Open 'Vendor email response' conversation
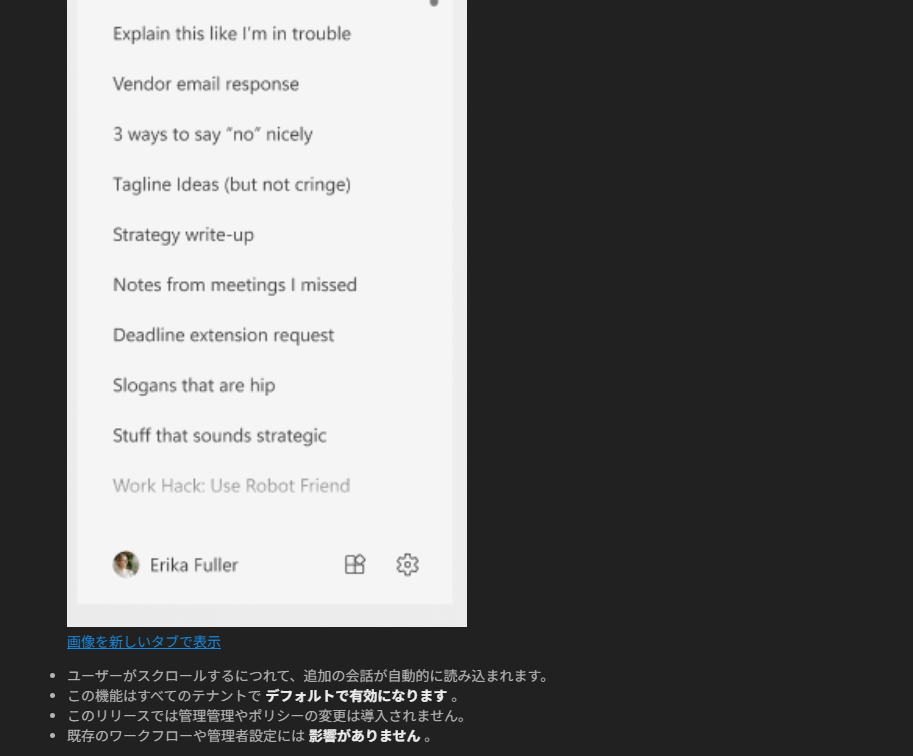Screen dimensions: 913x756 tap(206, 84)
